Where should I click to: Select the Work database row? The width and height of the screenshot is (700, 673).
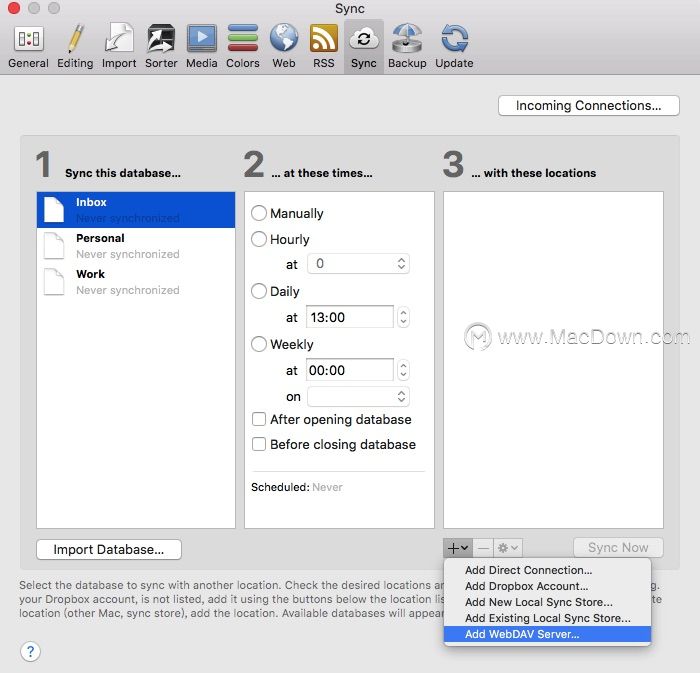click(136, 282)
